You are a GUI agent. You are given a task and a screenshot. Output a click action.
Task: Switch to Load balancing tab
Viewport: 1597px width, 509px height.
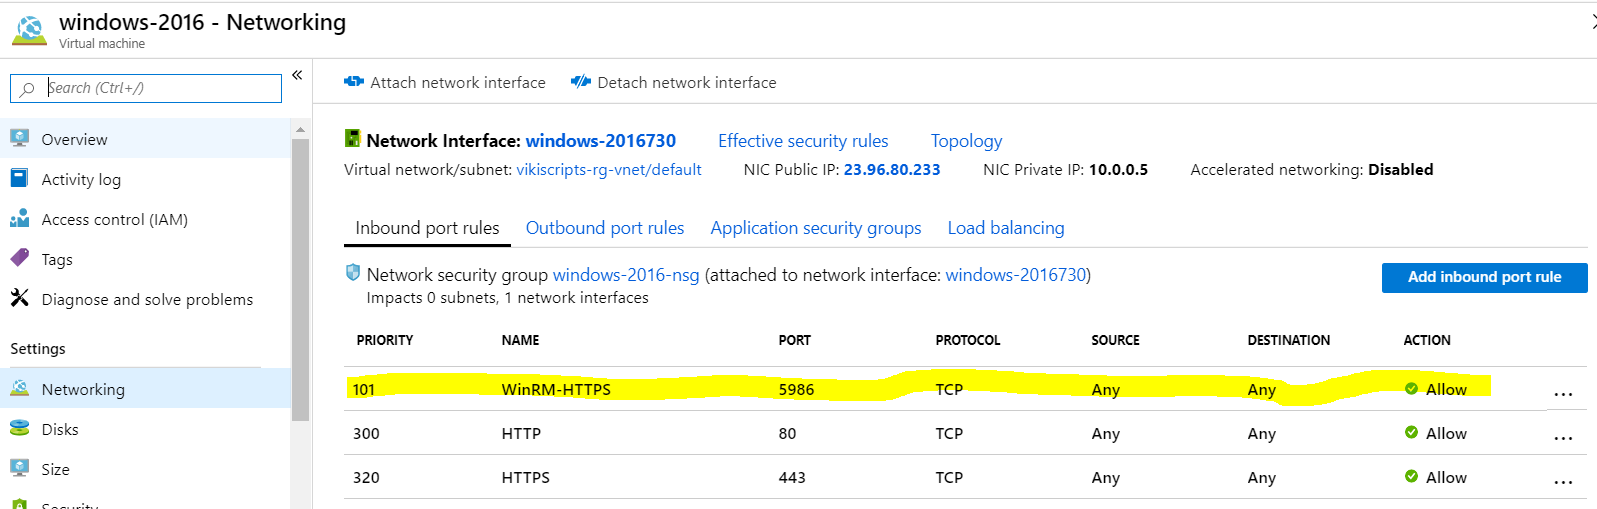pyautogui.click(x=1006, y=228)
